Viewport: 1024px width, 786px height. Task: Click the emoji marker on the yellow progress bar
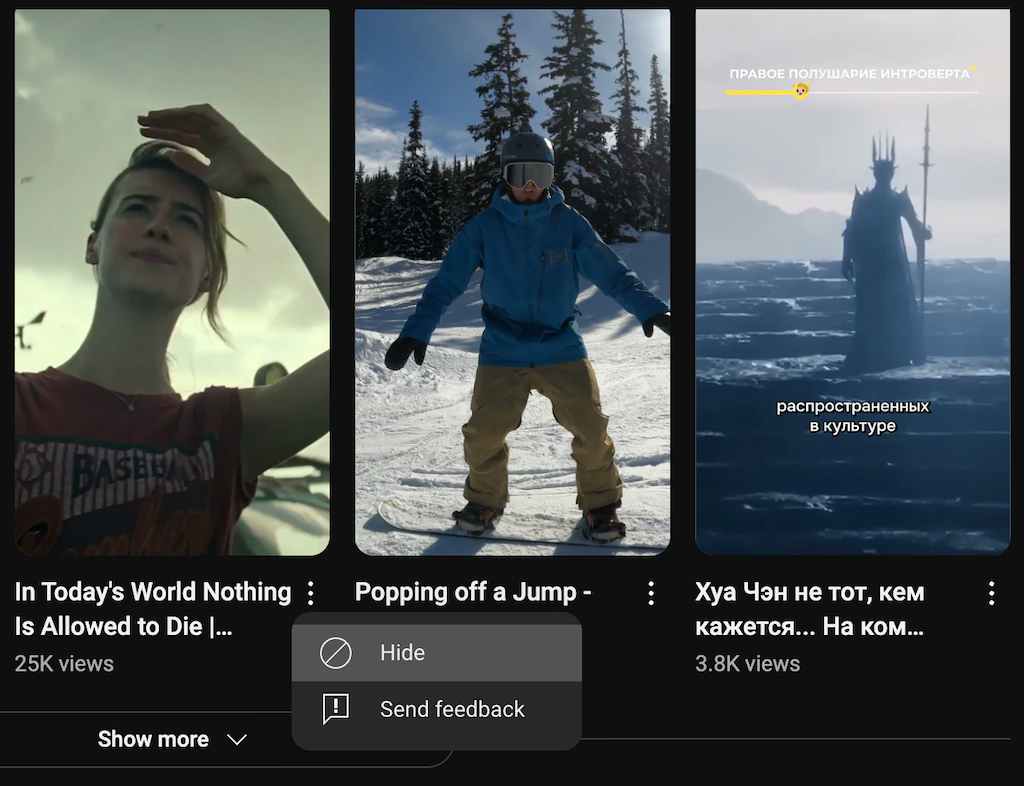pyautogui.click(x=799, y=91)
